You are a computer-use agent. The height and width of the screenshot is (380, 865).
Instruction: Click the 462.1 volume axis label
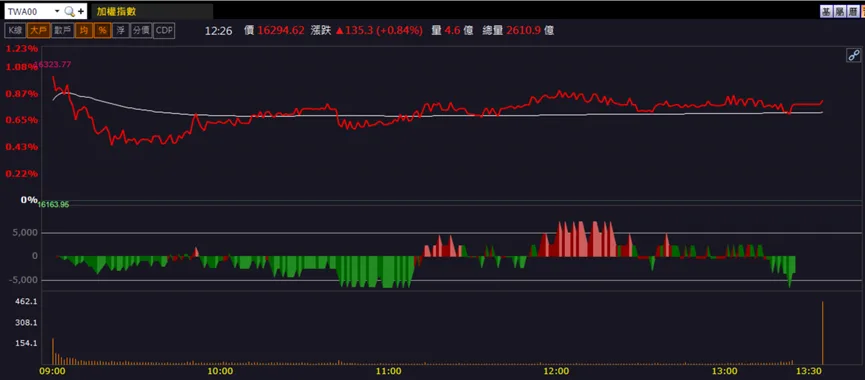pyautogui.click(x=26, y=302)
